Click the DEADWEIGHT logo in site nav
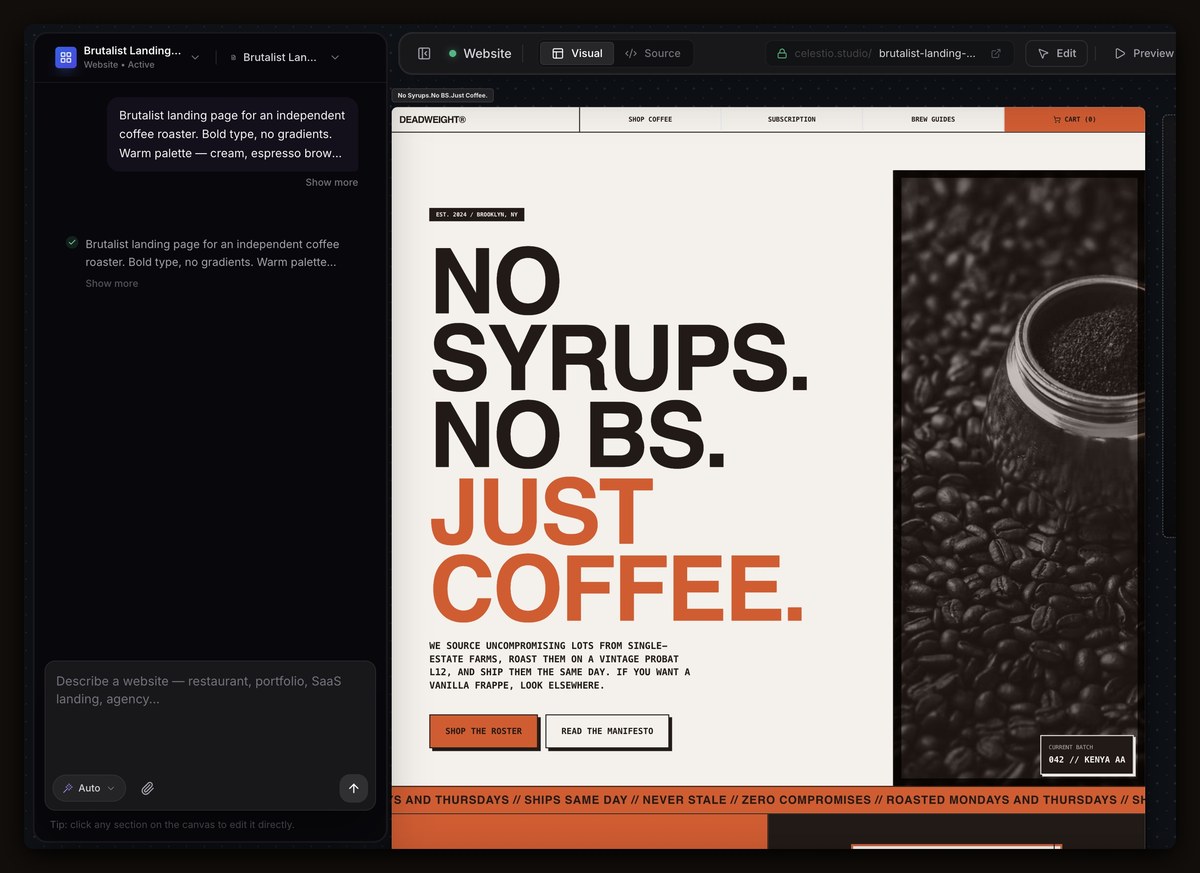Image resolution: width=1200 pixels, height=873 pixels. (x=432, y=119)
